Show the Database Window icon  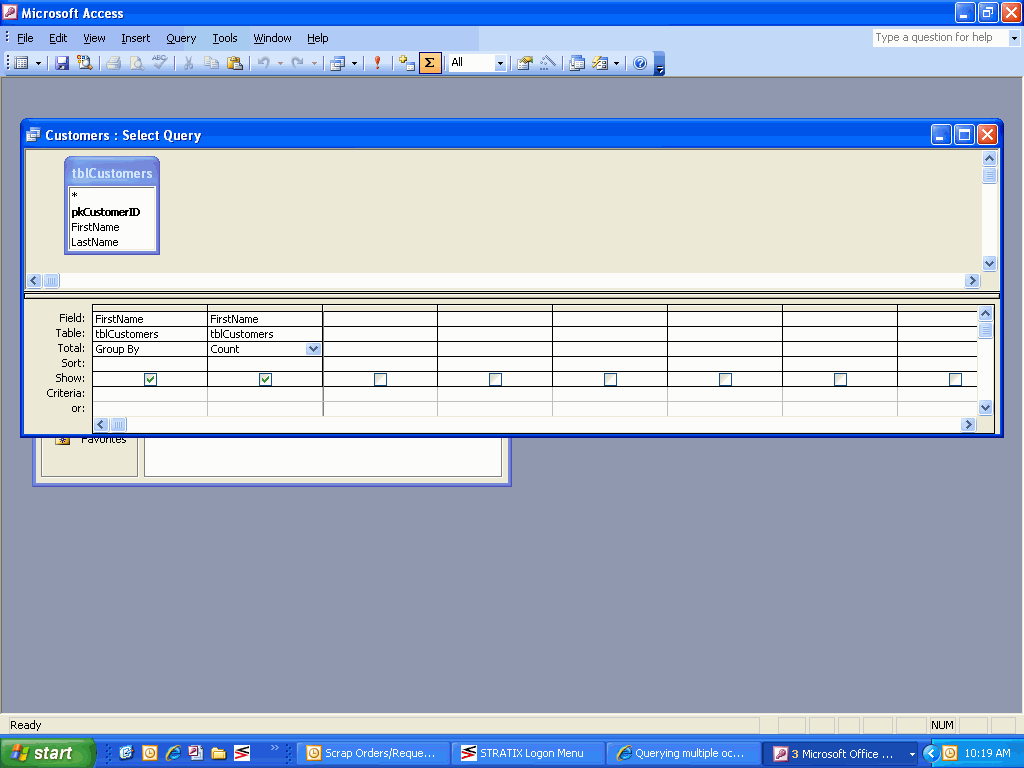(x=577, y=63)
